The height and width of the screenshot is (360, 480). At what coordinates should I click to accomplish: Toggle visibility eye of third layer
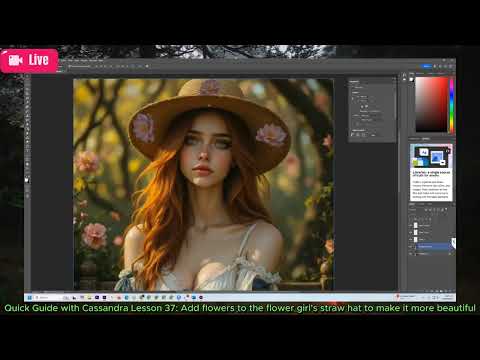click(x=411, y=239)
